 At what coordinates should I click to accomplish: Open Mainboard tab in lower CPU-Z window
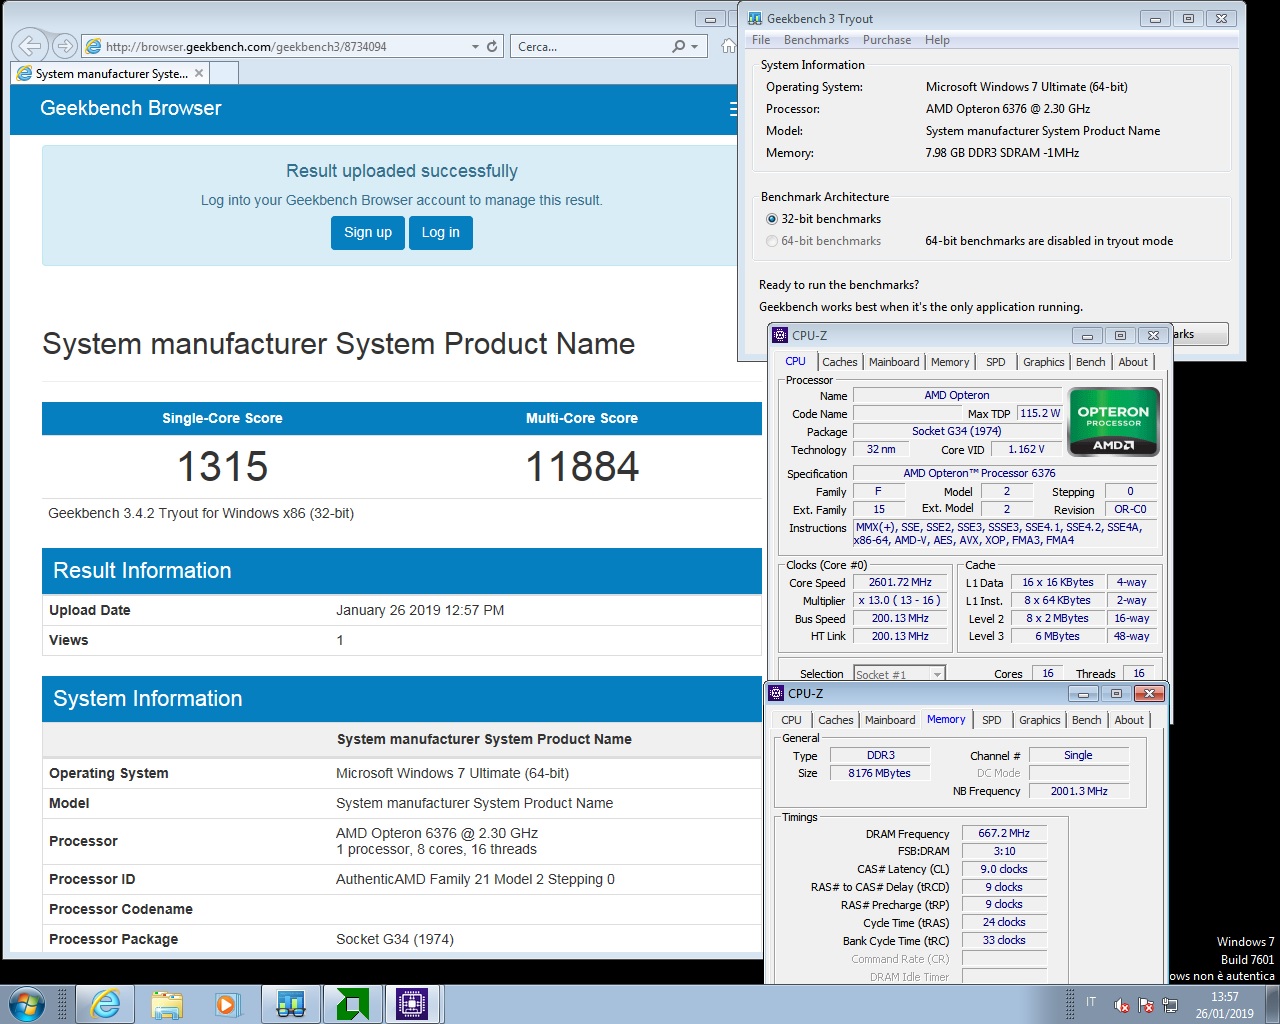[x=890, y=720]
